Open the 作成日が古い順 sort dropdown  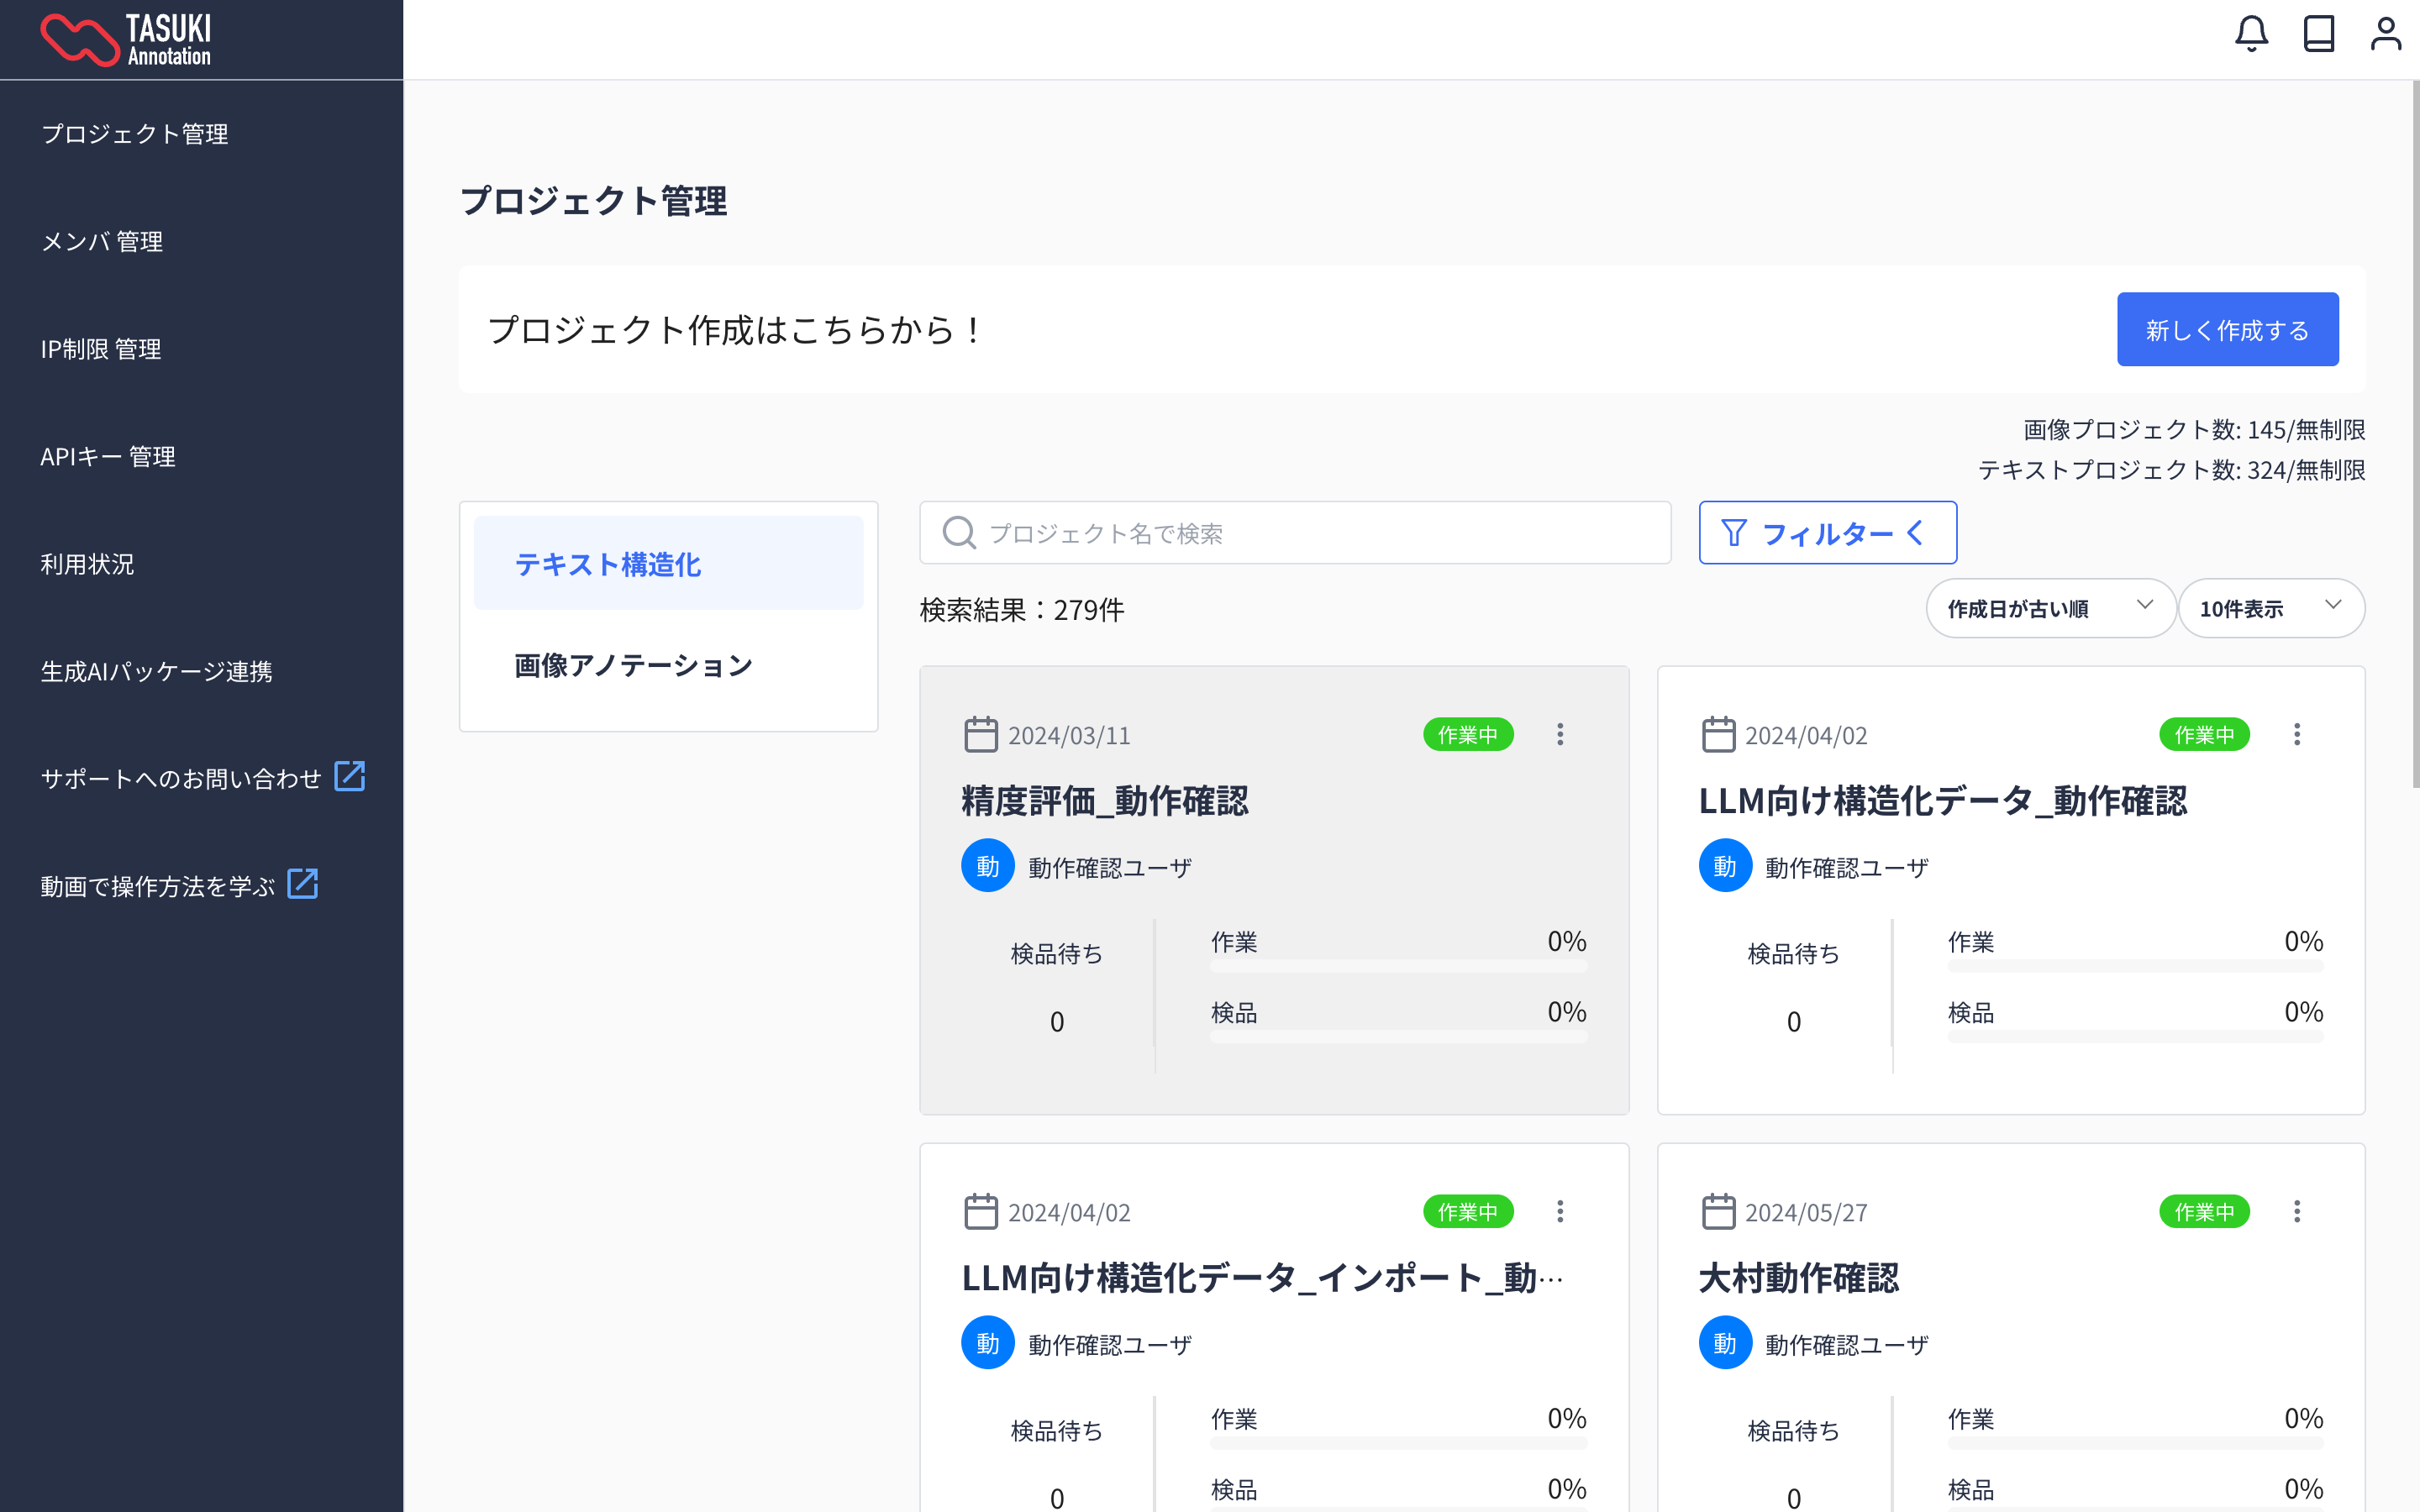2050,608
